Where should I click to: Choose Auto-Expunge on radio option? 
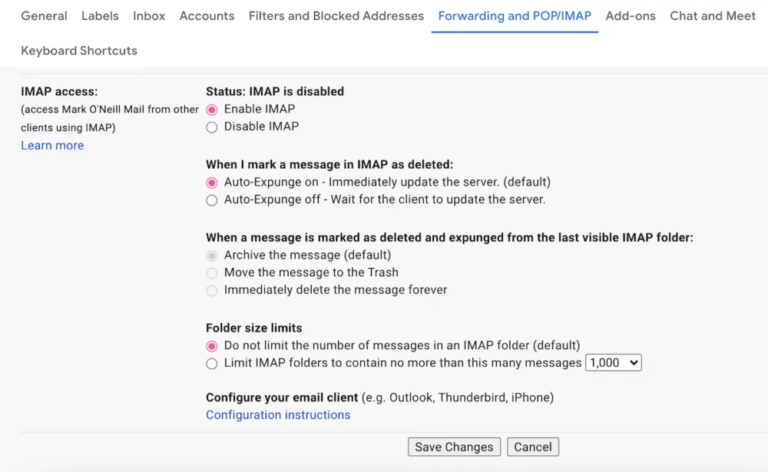212,183
